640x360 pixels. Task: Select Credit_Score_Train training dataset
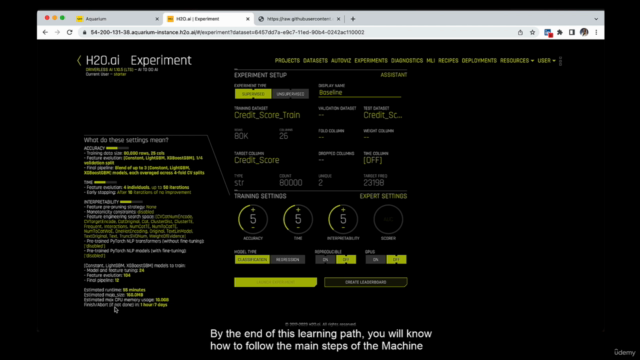point(267,116)
